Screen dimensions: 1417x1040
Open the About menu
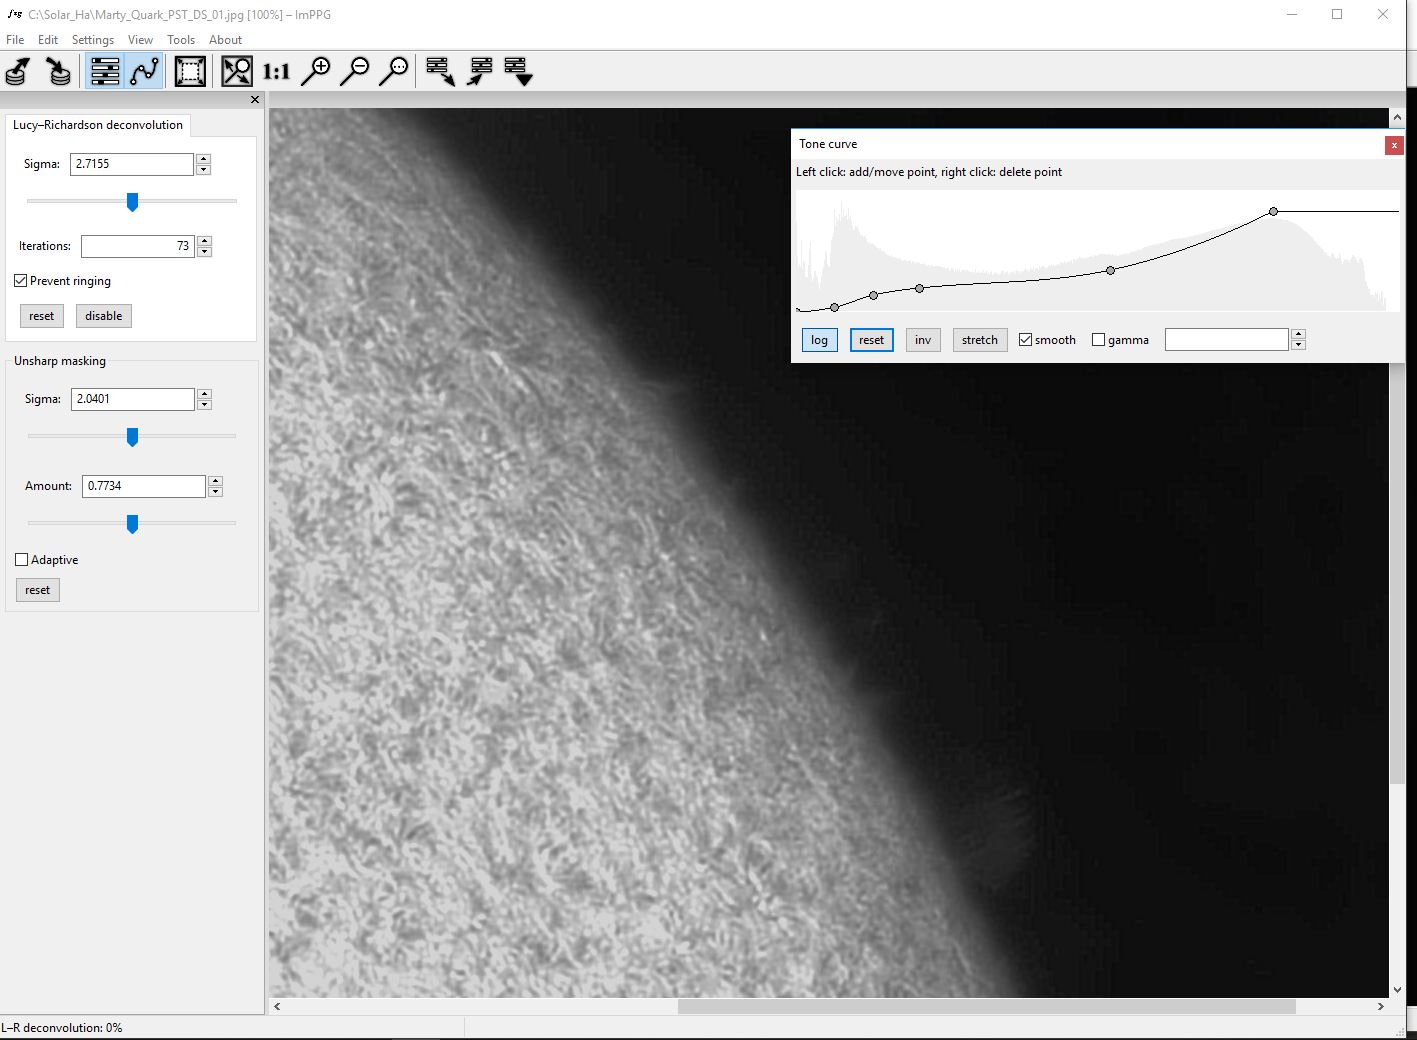(225, 40)
